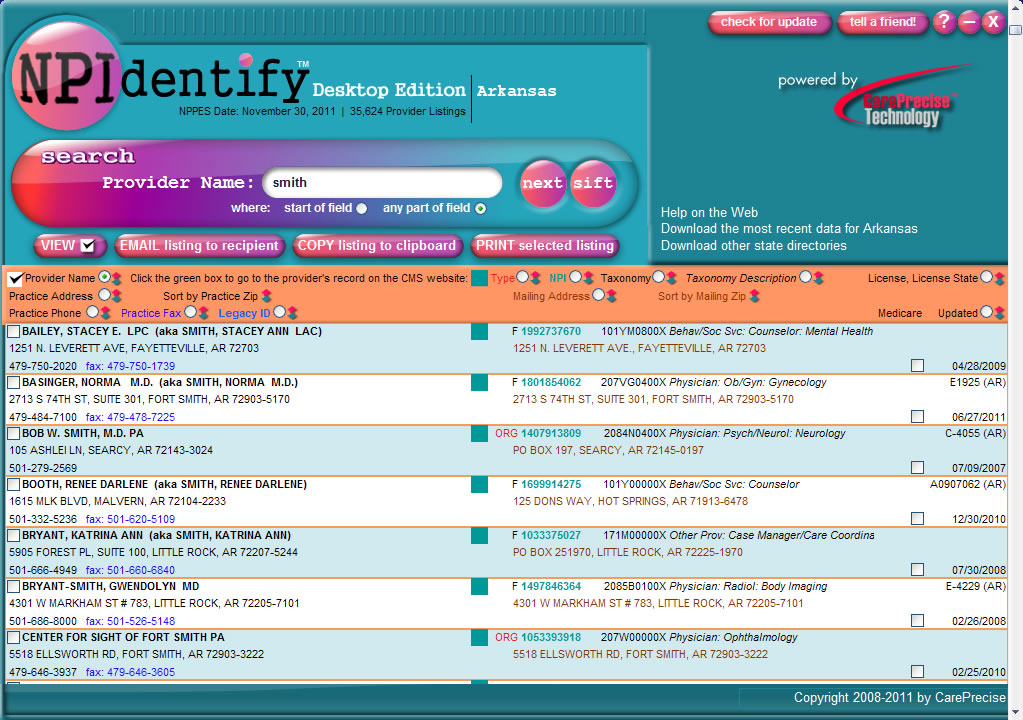Viewport: 1023px width, 720px height.
Task: Click sort arrows beside Mailing Address
Action: pyautogui.click(x=612, y=296)
